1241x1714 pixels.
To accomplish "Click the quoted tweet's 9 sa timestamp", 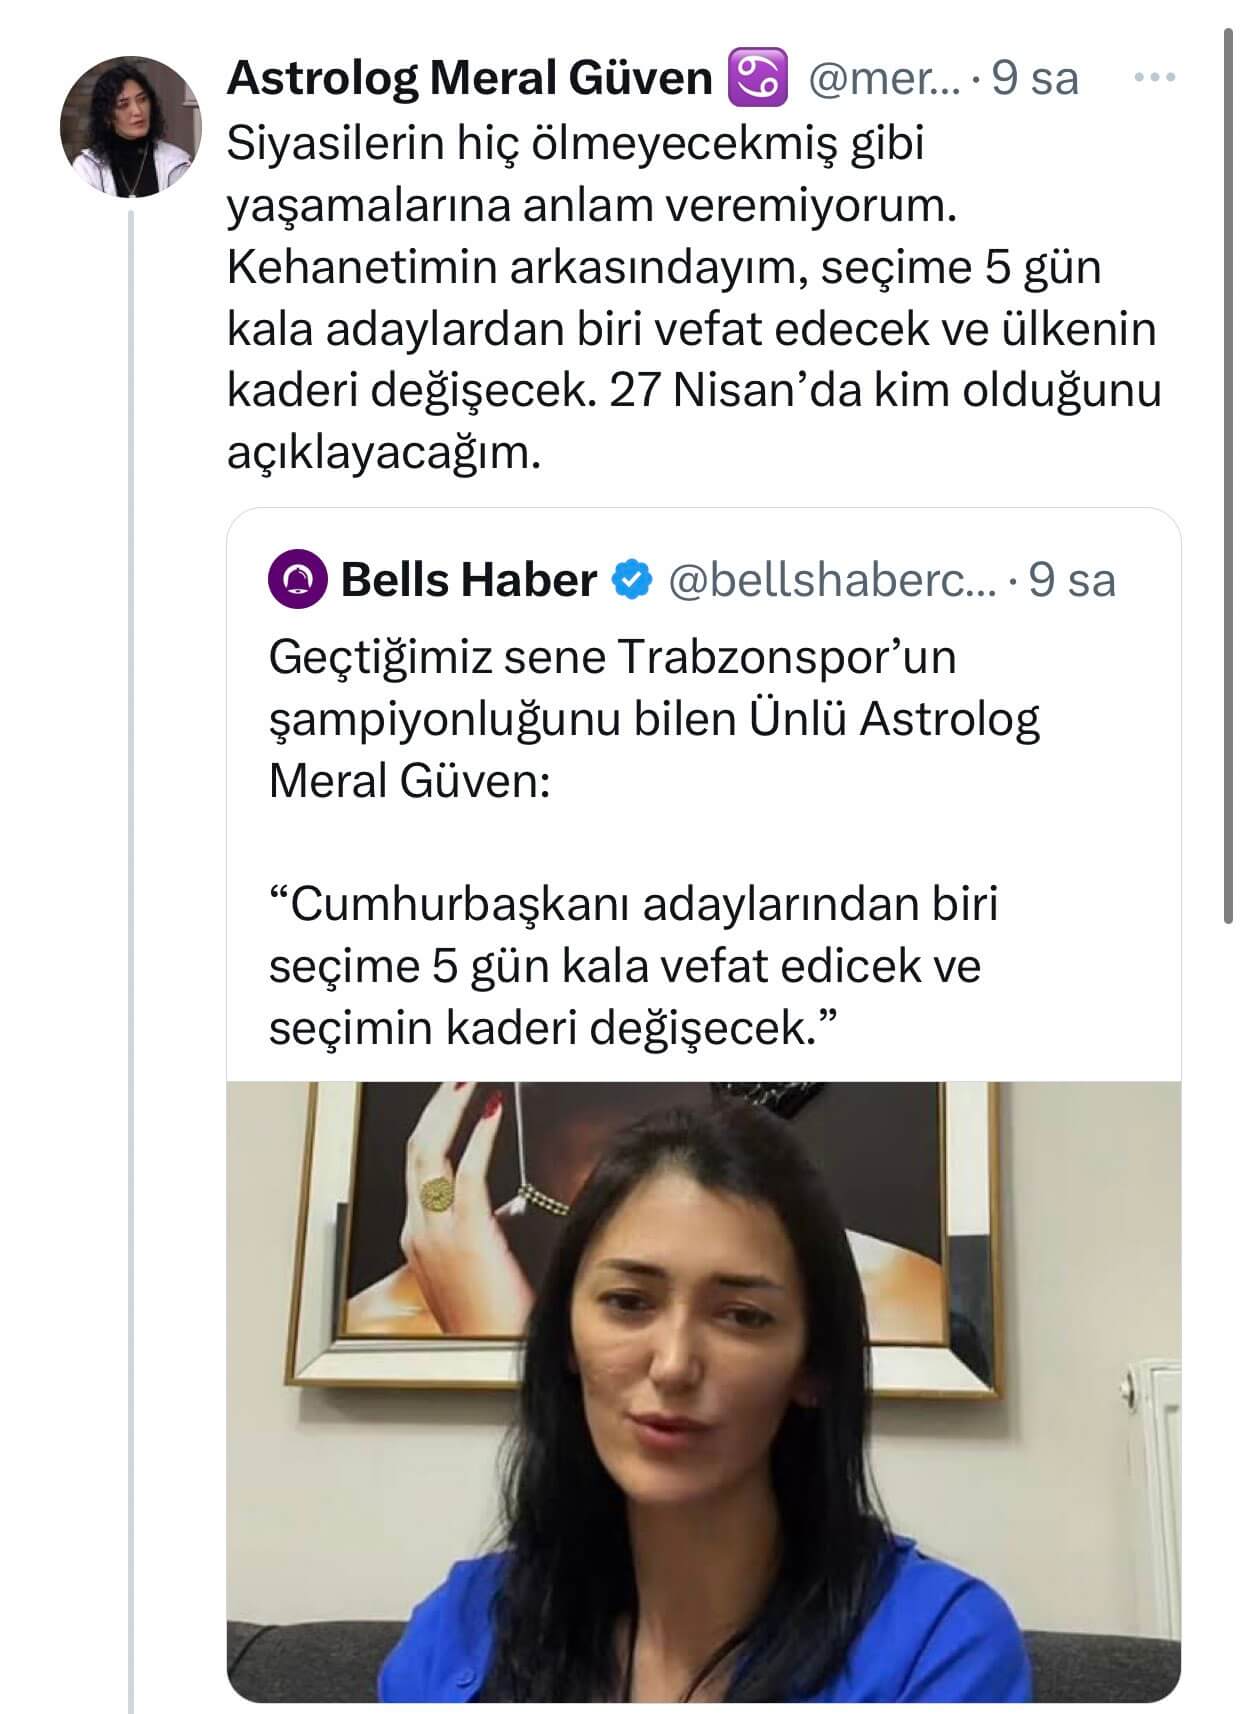I will click(x=1073, y=580).
